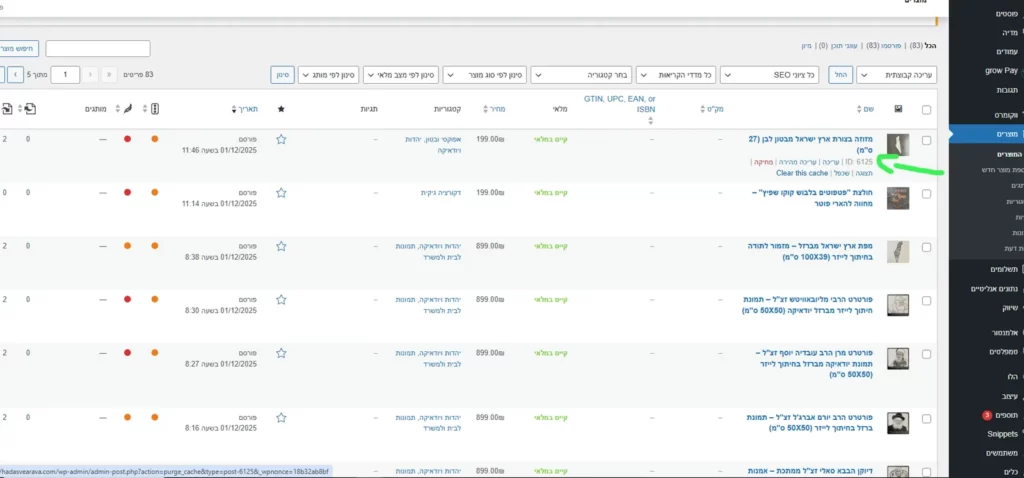Expand the כל ציוני SEO filter dropdown
The width and height of the screenshot is (1024, 478).
click(x=769, y=75)
